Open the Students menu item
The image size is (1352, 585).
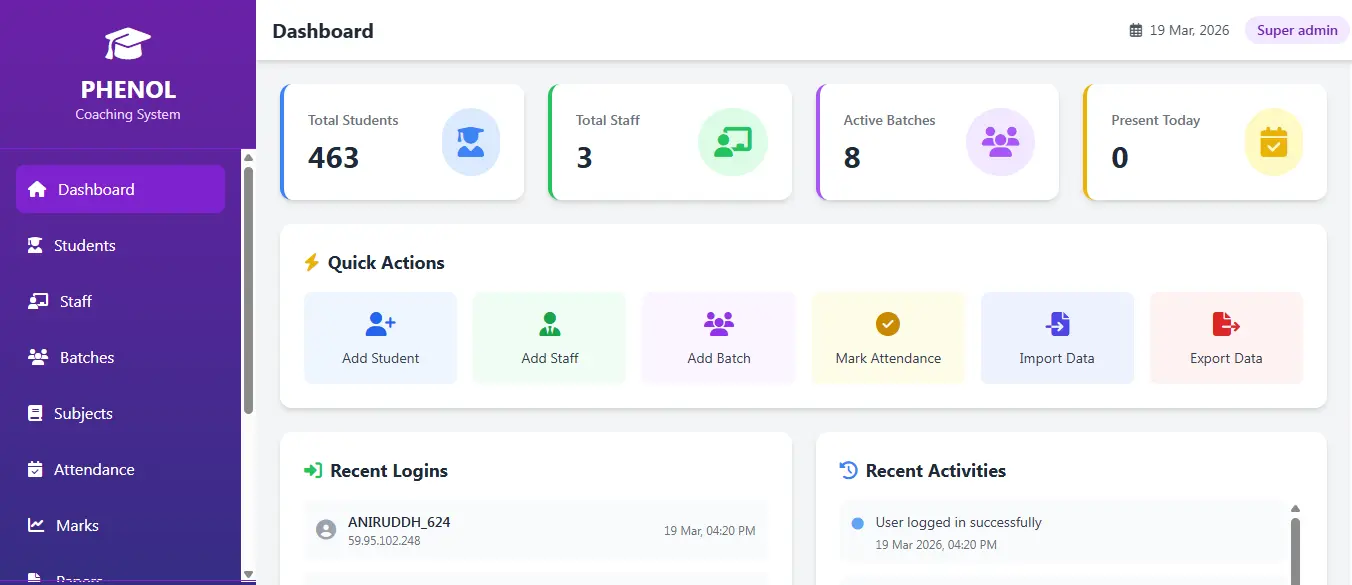[x=120, y=245]
